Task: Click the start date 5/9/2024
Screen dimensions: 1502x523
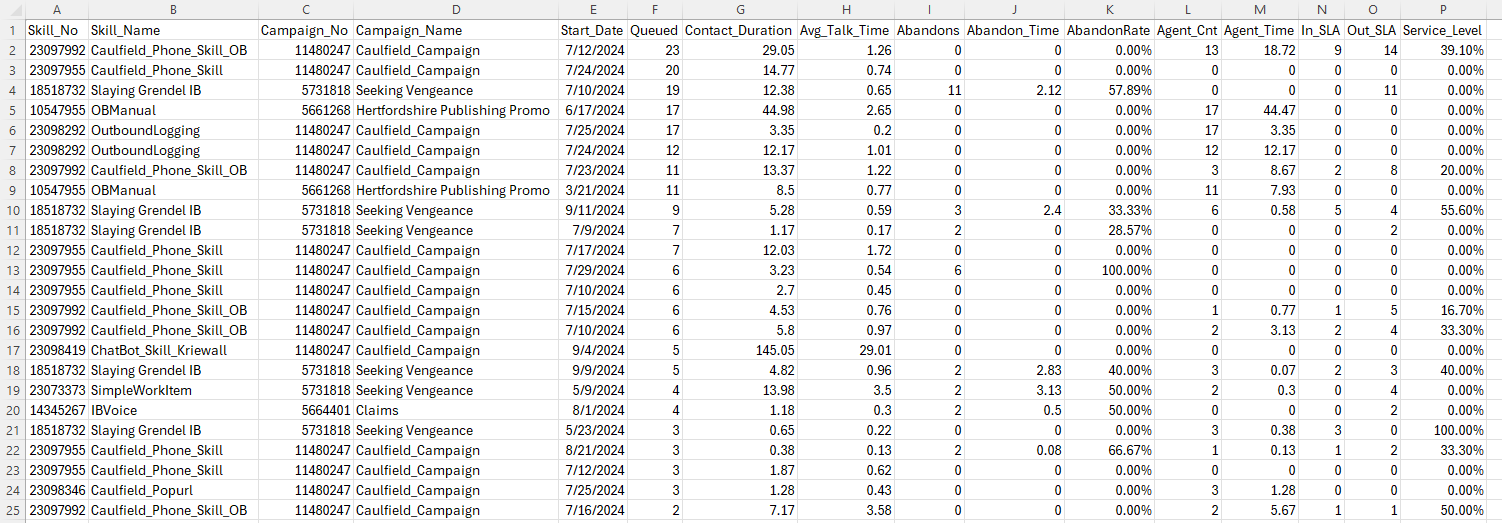Action: [592, 390]
